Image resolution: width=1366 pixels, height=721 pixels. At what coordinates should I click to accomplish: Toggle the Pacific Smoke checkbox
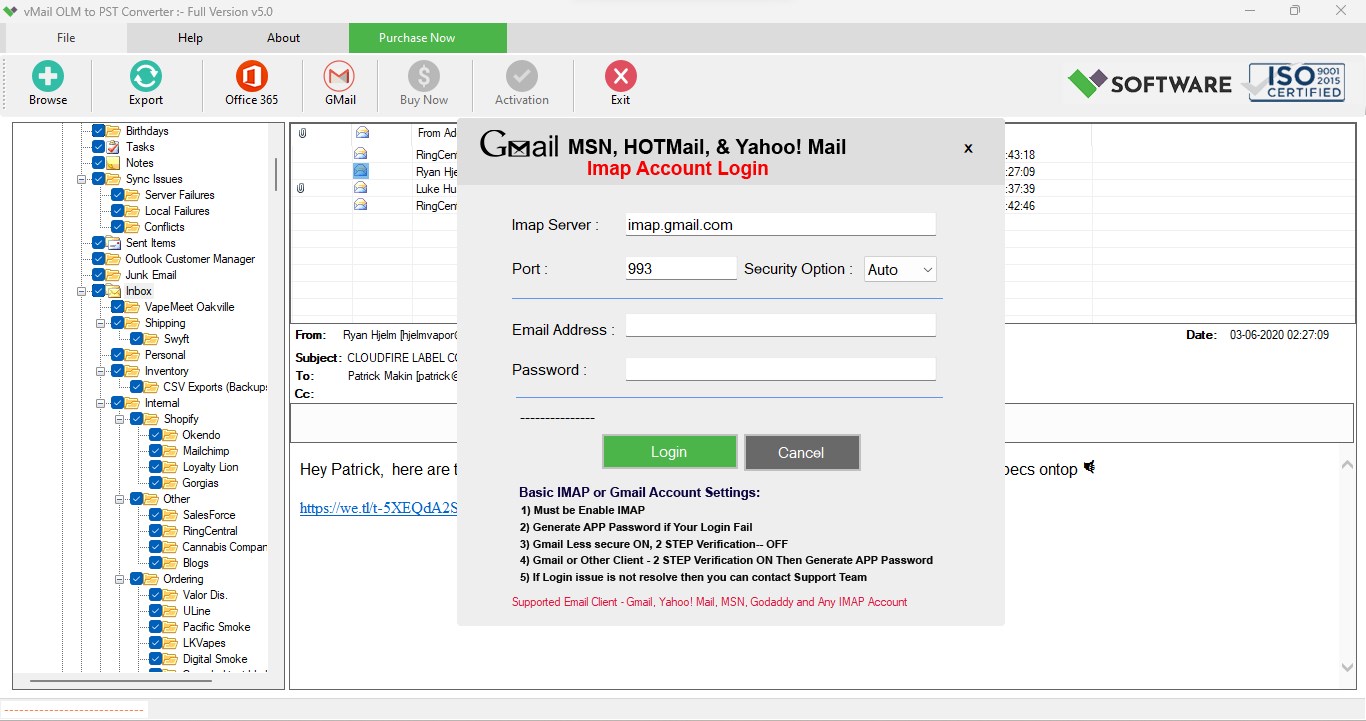156,627
